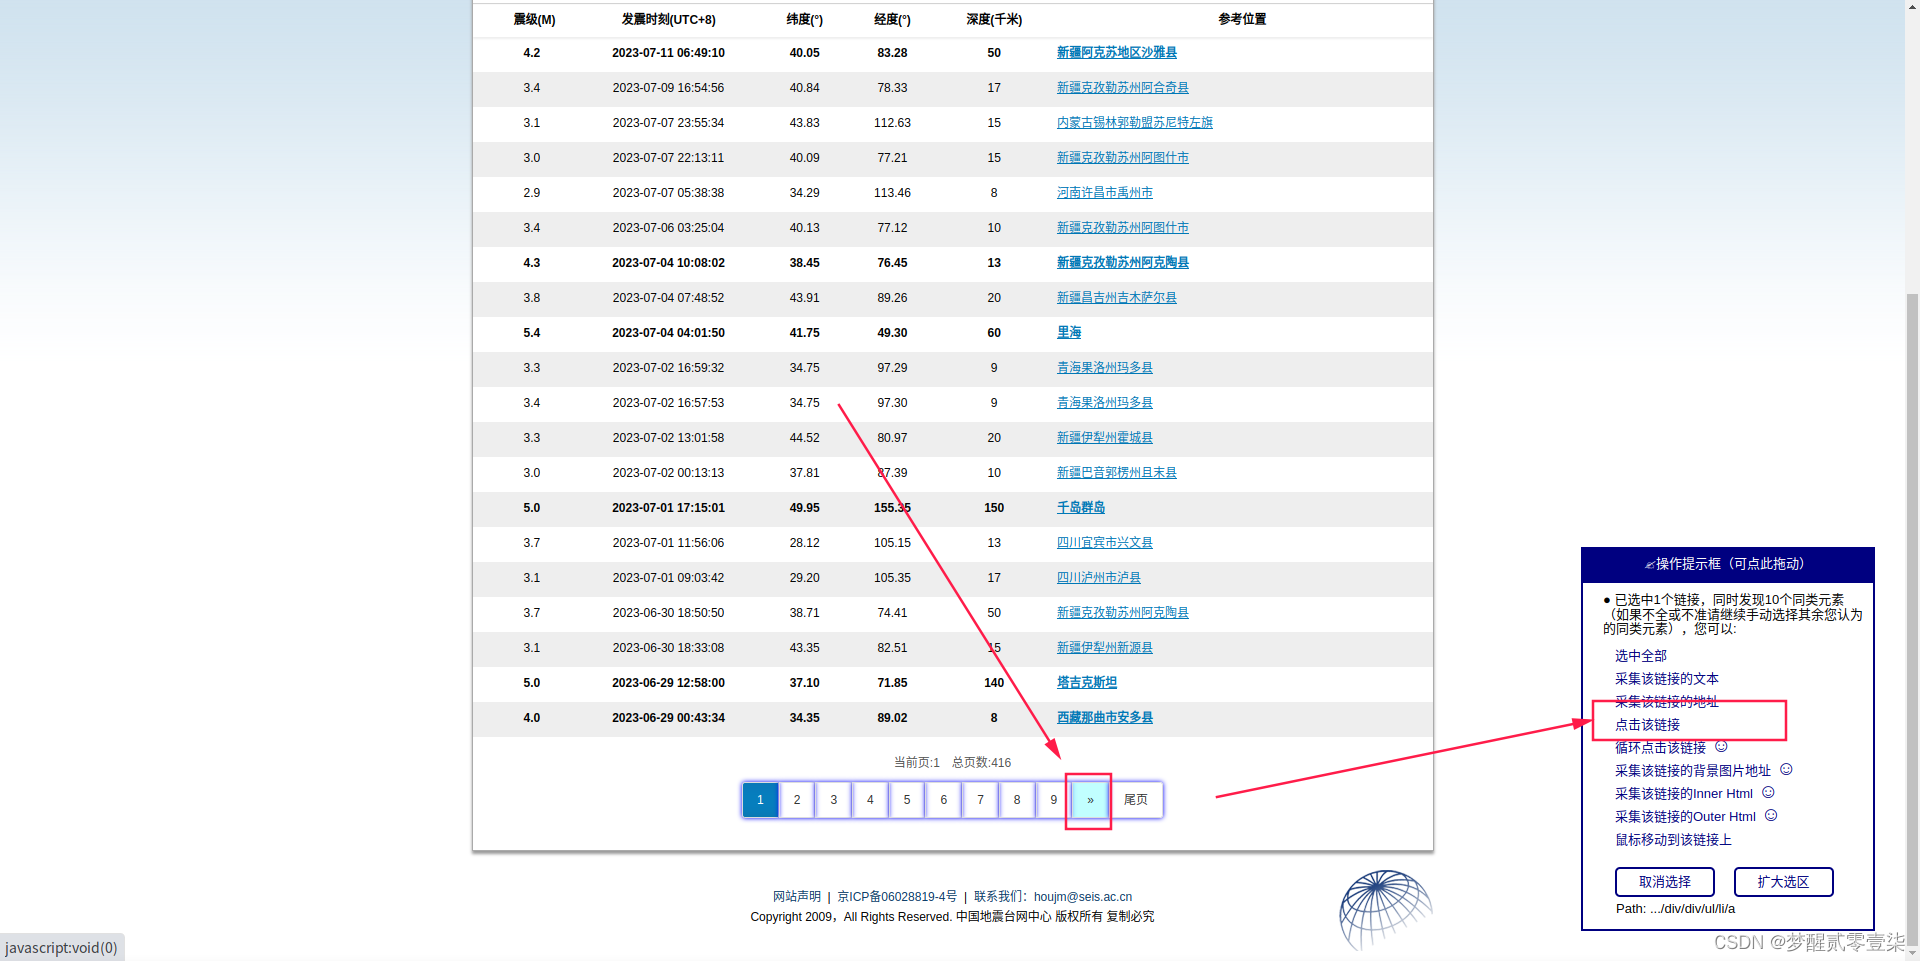The image size is (1920, 961).
Task: Open the 塔吉克斯坦 link
Action: click(x=1086, y=683)
